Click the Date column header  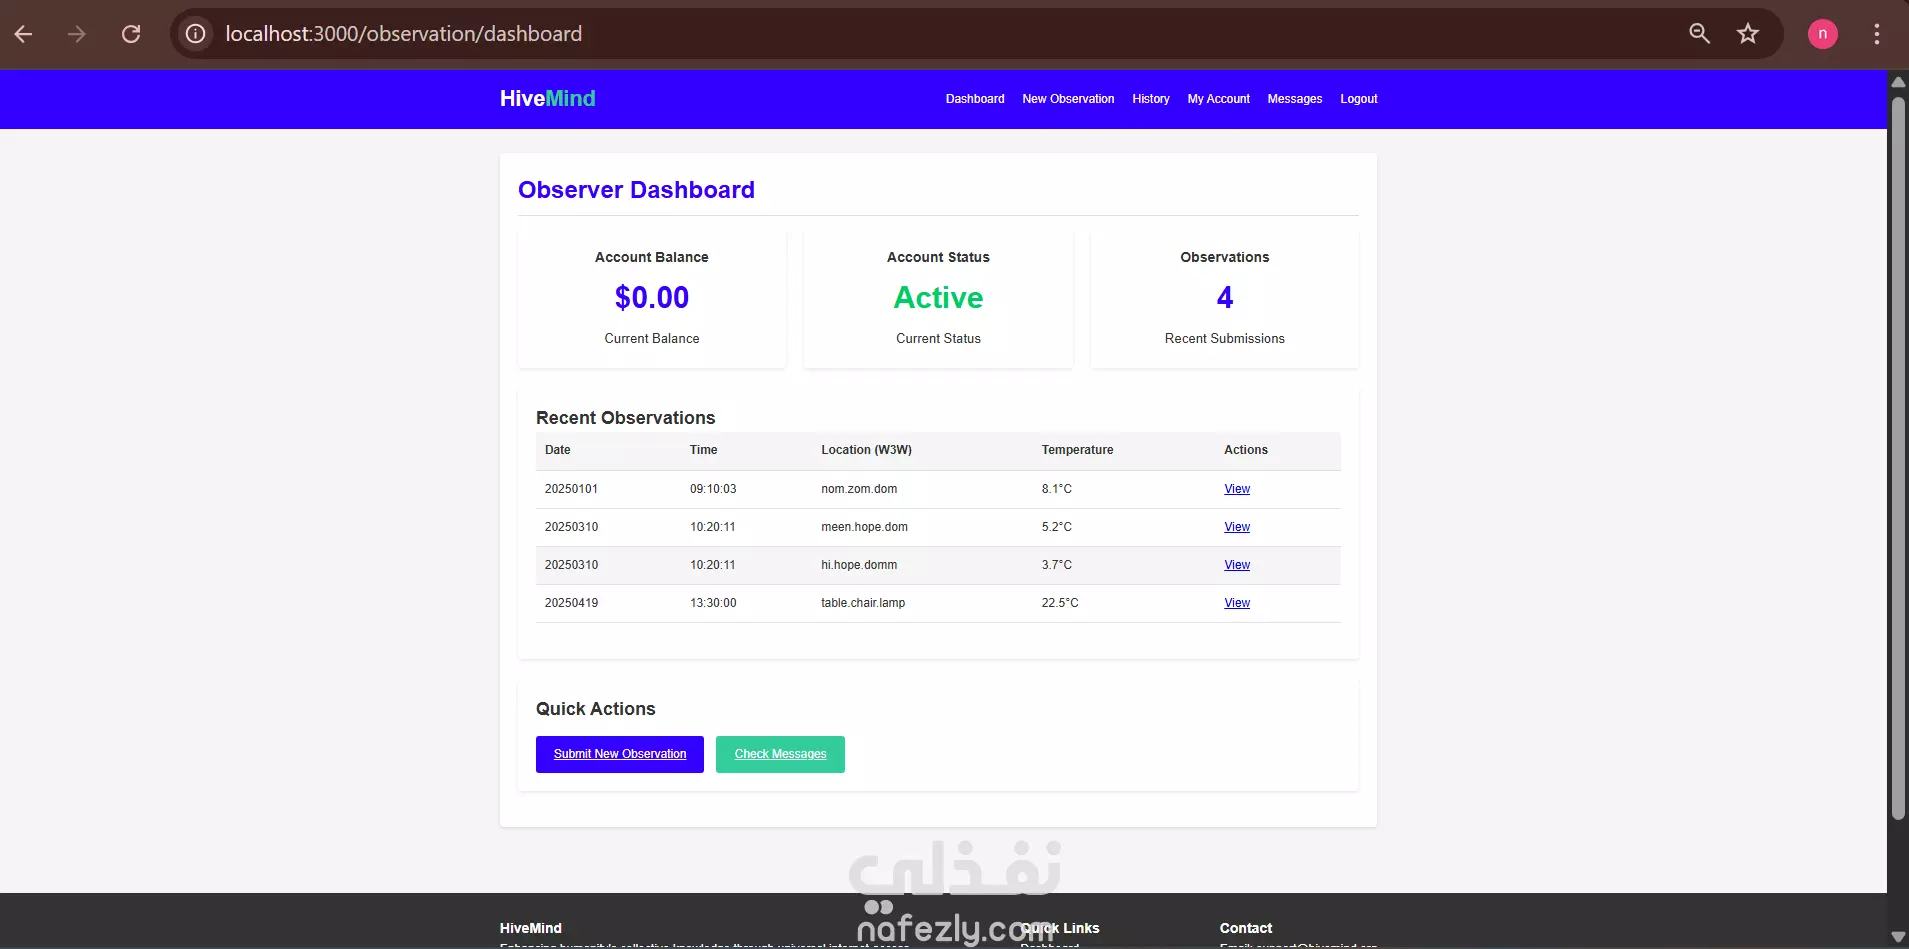click(558, 450)
